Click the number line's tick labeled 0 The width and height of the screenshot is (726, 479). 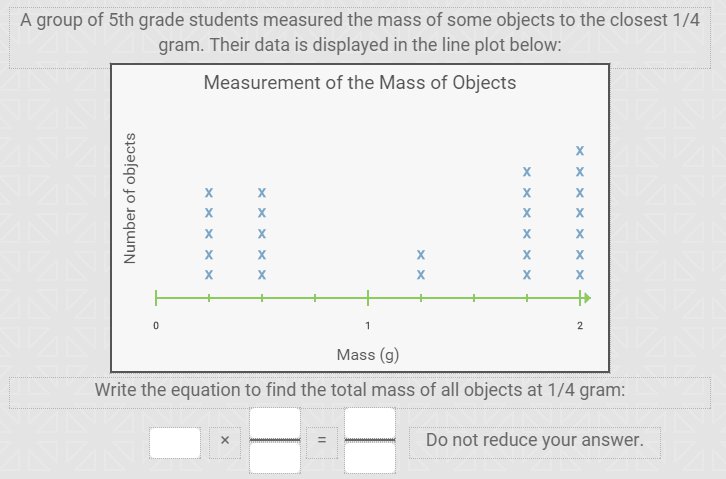(156, 298)
